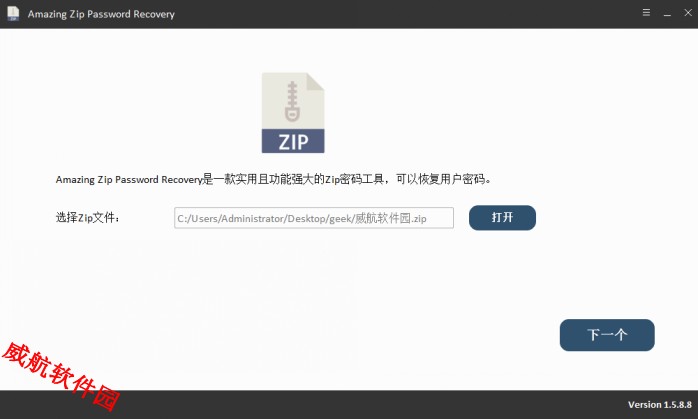698x419 pixels.
Task: Click the 选择Zip文件 label
Action: click(x=87, y=218)
